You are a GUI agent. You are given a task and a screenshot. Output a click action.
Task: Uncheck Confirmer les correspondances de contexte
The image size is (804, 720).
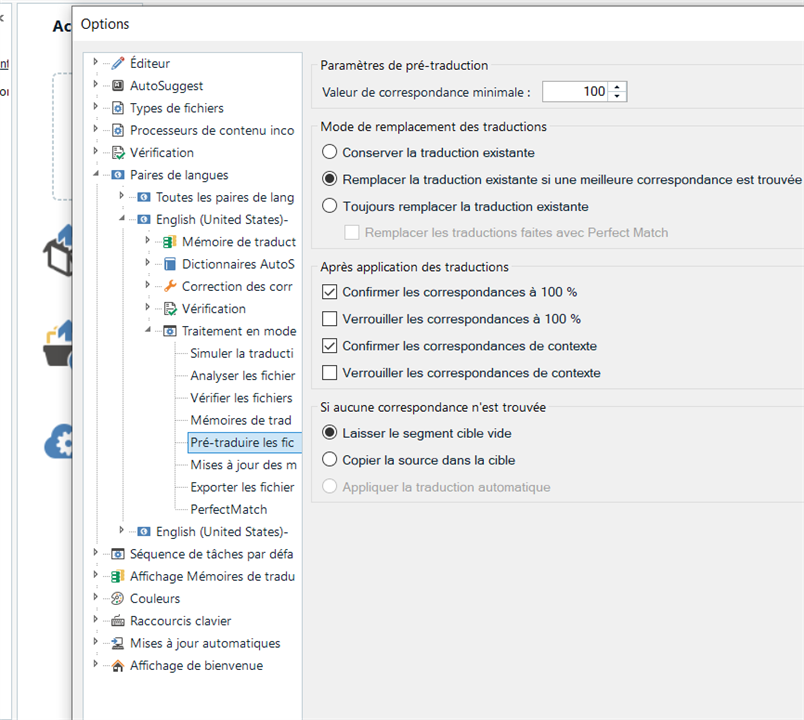tap(329, 346)
